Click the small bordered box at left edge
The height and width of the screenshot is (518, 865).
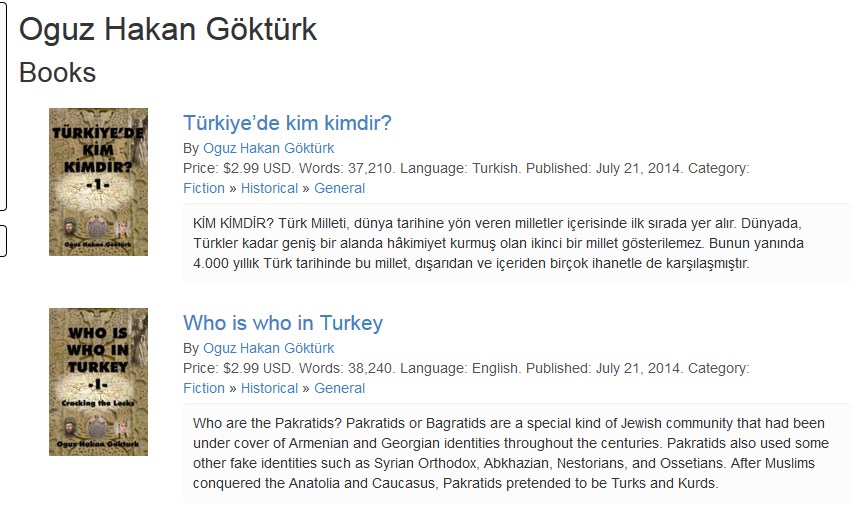(3, 240)
